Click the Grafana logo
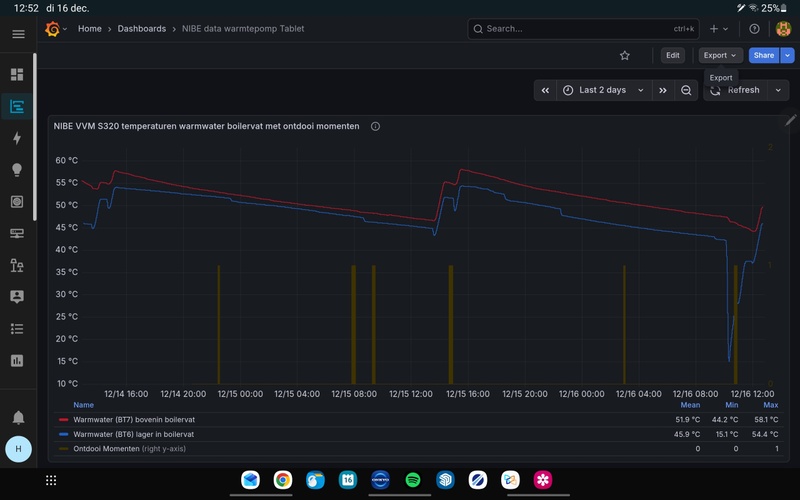Viewport: 800px width, 500px height. (53, 29)
